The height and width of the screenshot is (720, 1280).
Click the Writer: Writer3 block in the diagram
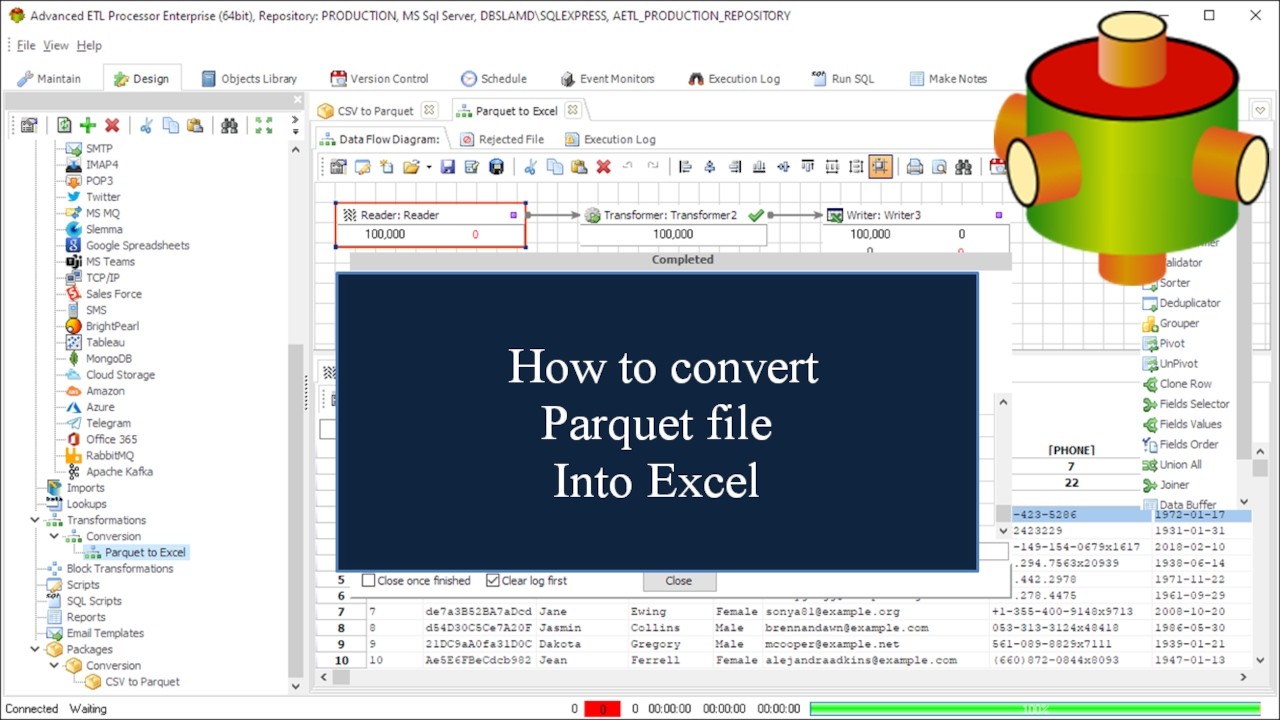tap(915, 228)
